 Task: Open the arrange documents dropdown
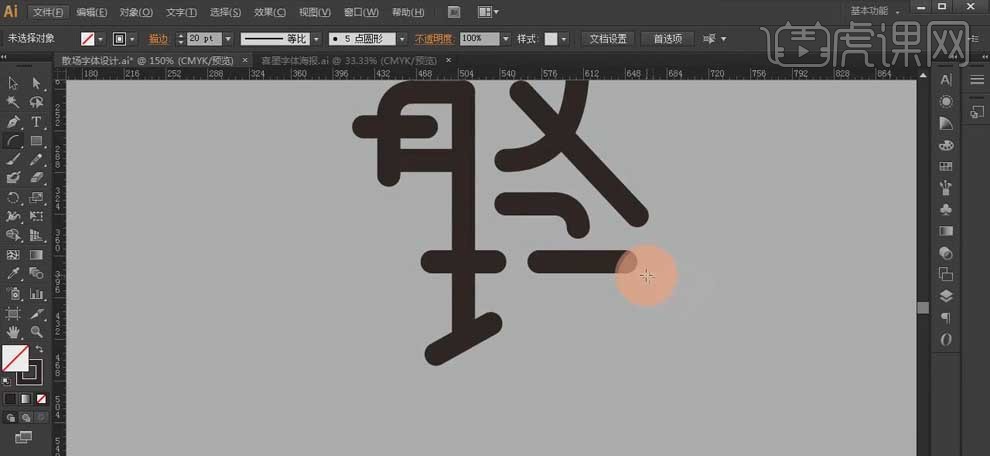pyautogui.click(x=488, y=11)
